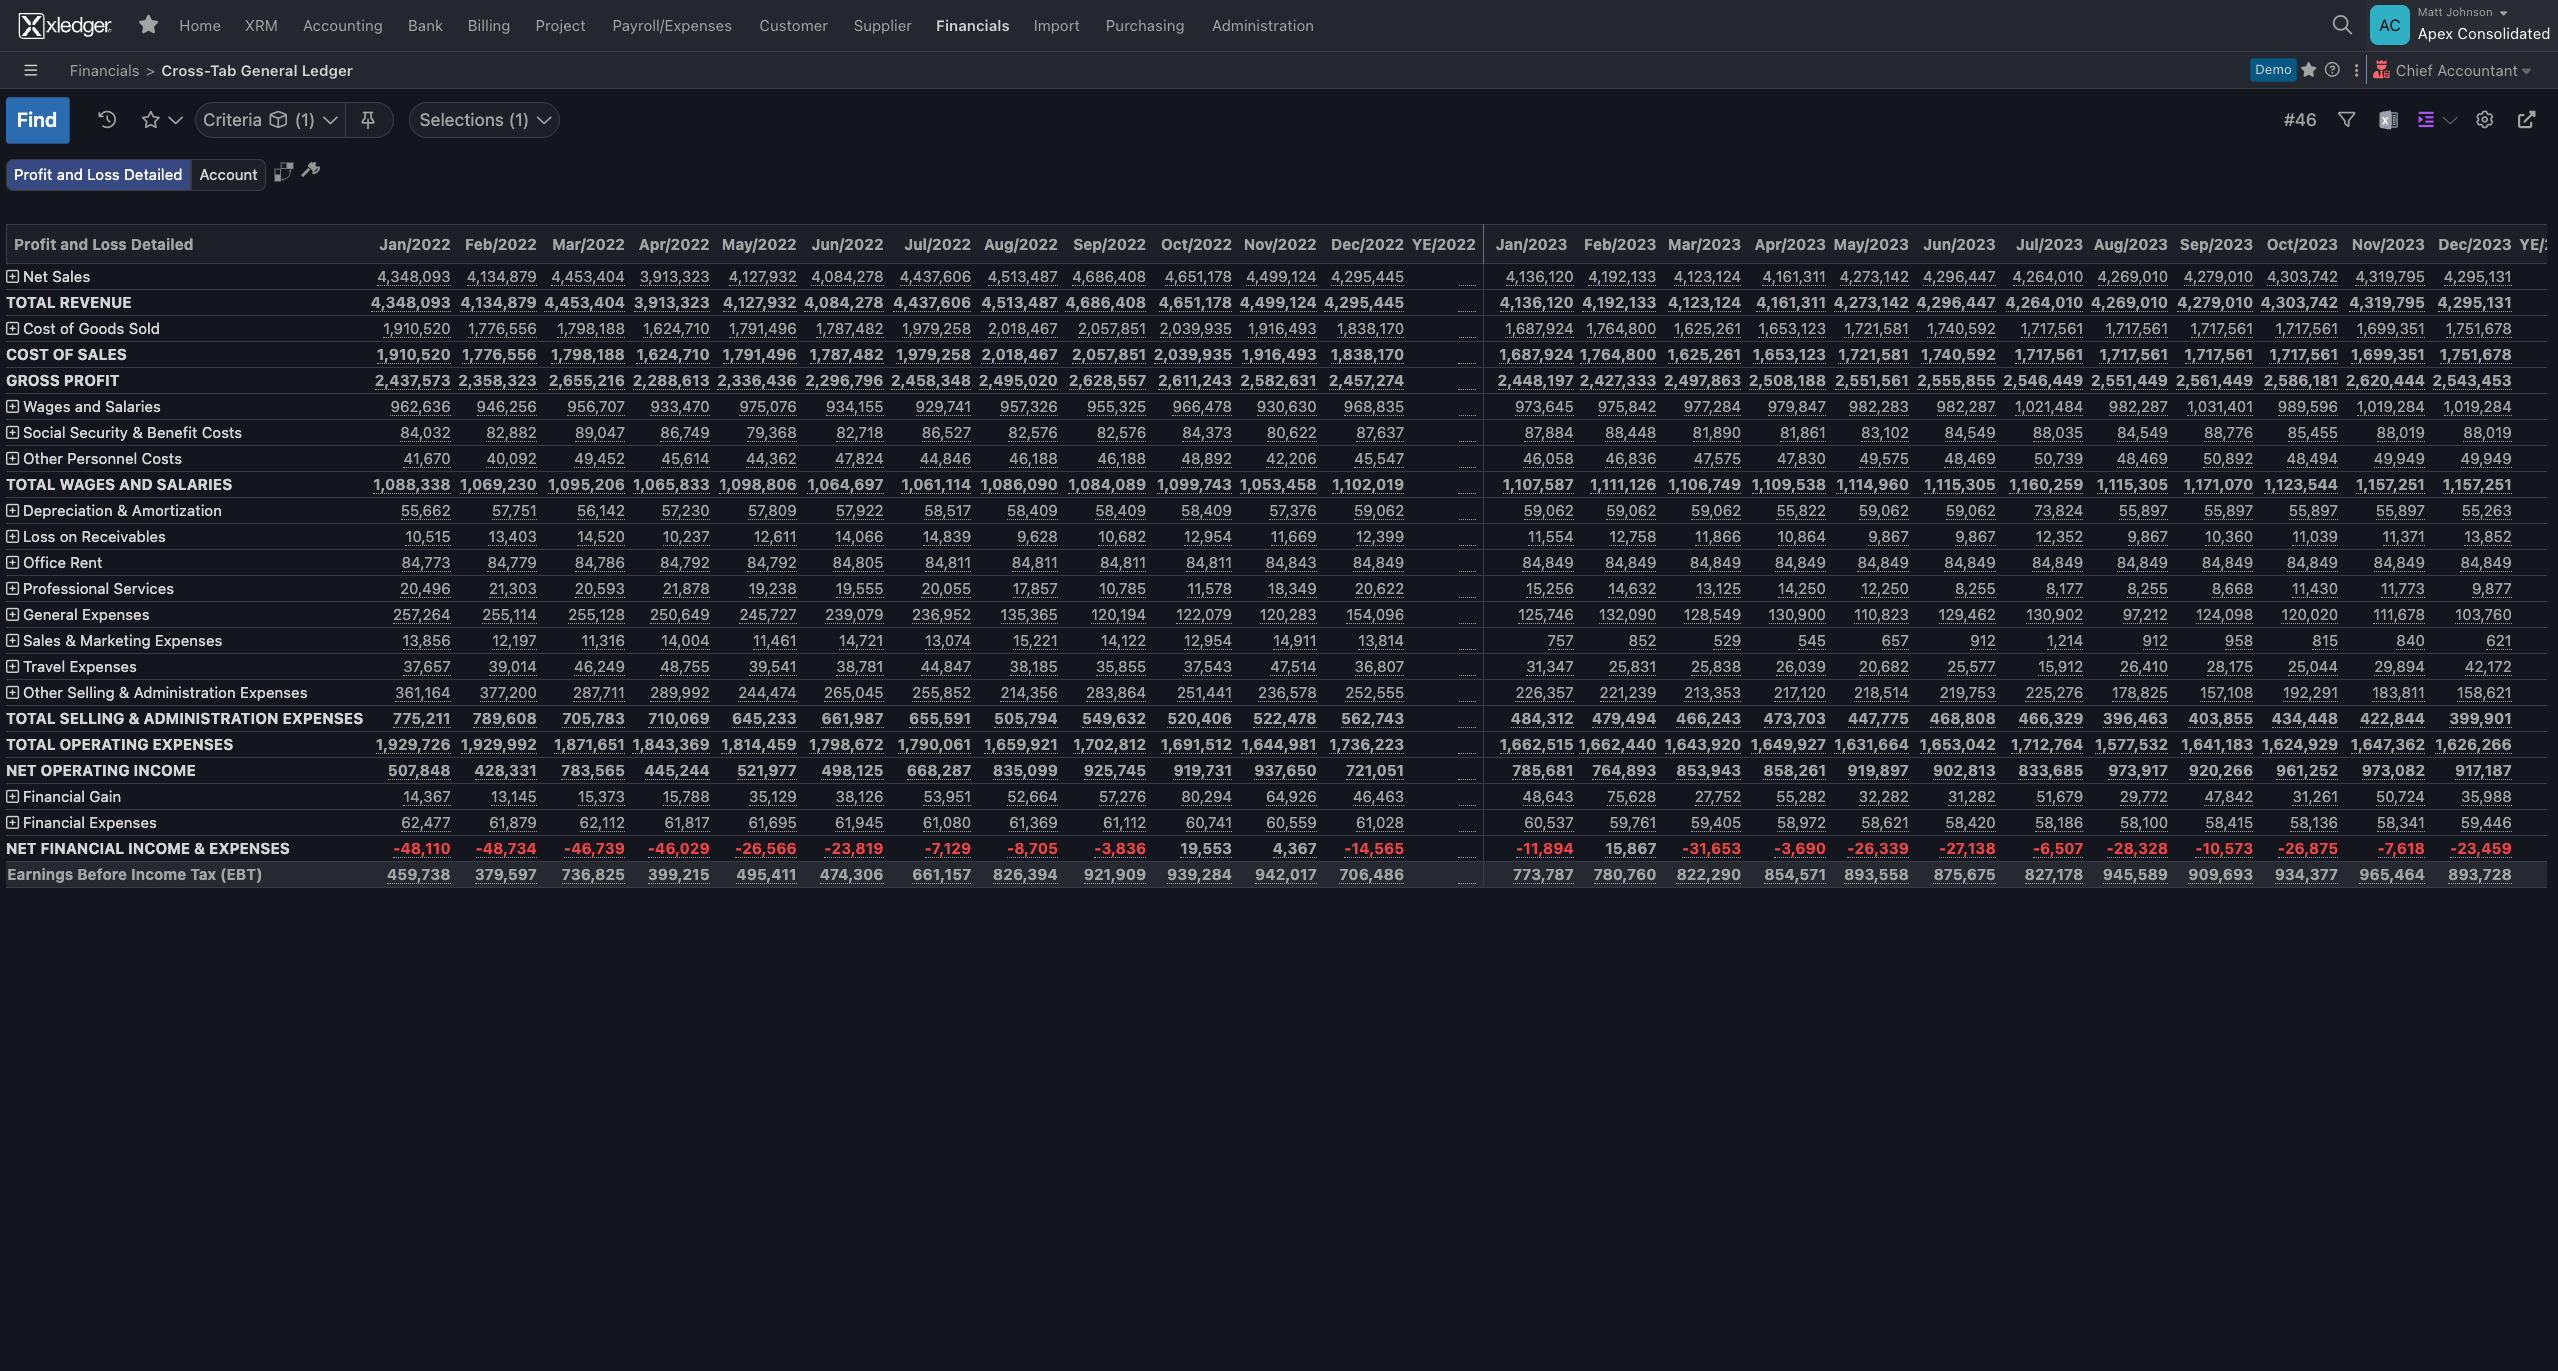The width and height of the screenshot is (2558, 1371).
Task: Click the history icon beside Find
Action: [x=106, y=119]
